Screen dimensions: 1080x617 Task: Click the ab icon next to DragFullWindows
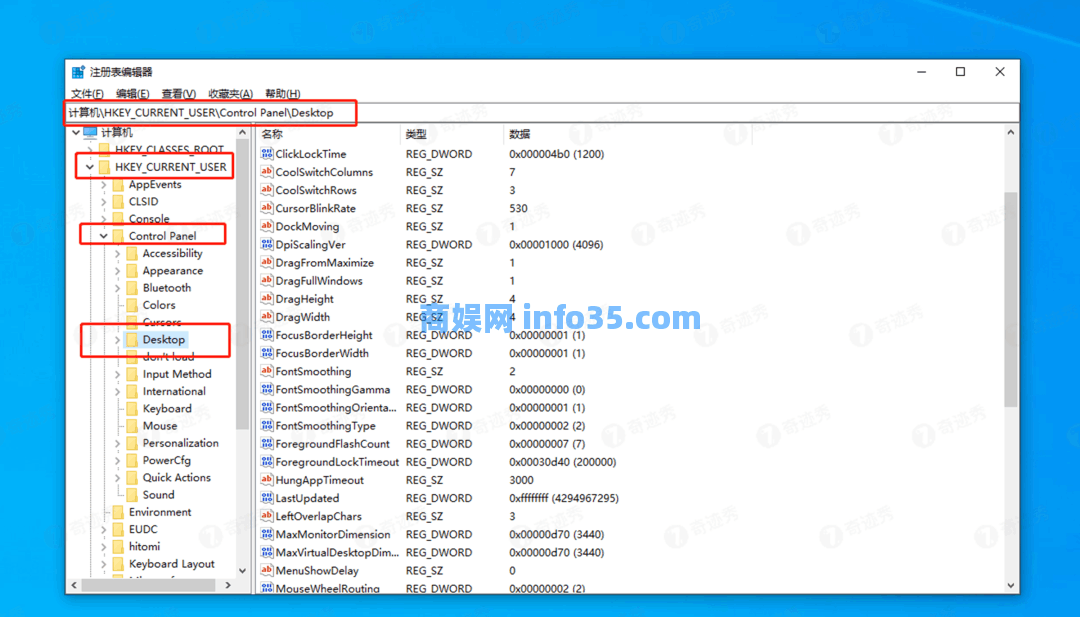267,280
